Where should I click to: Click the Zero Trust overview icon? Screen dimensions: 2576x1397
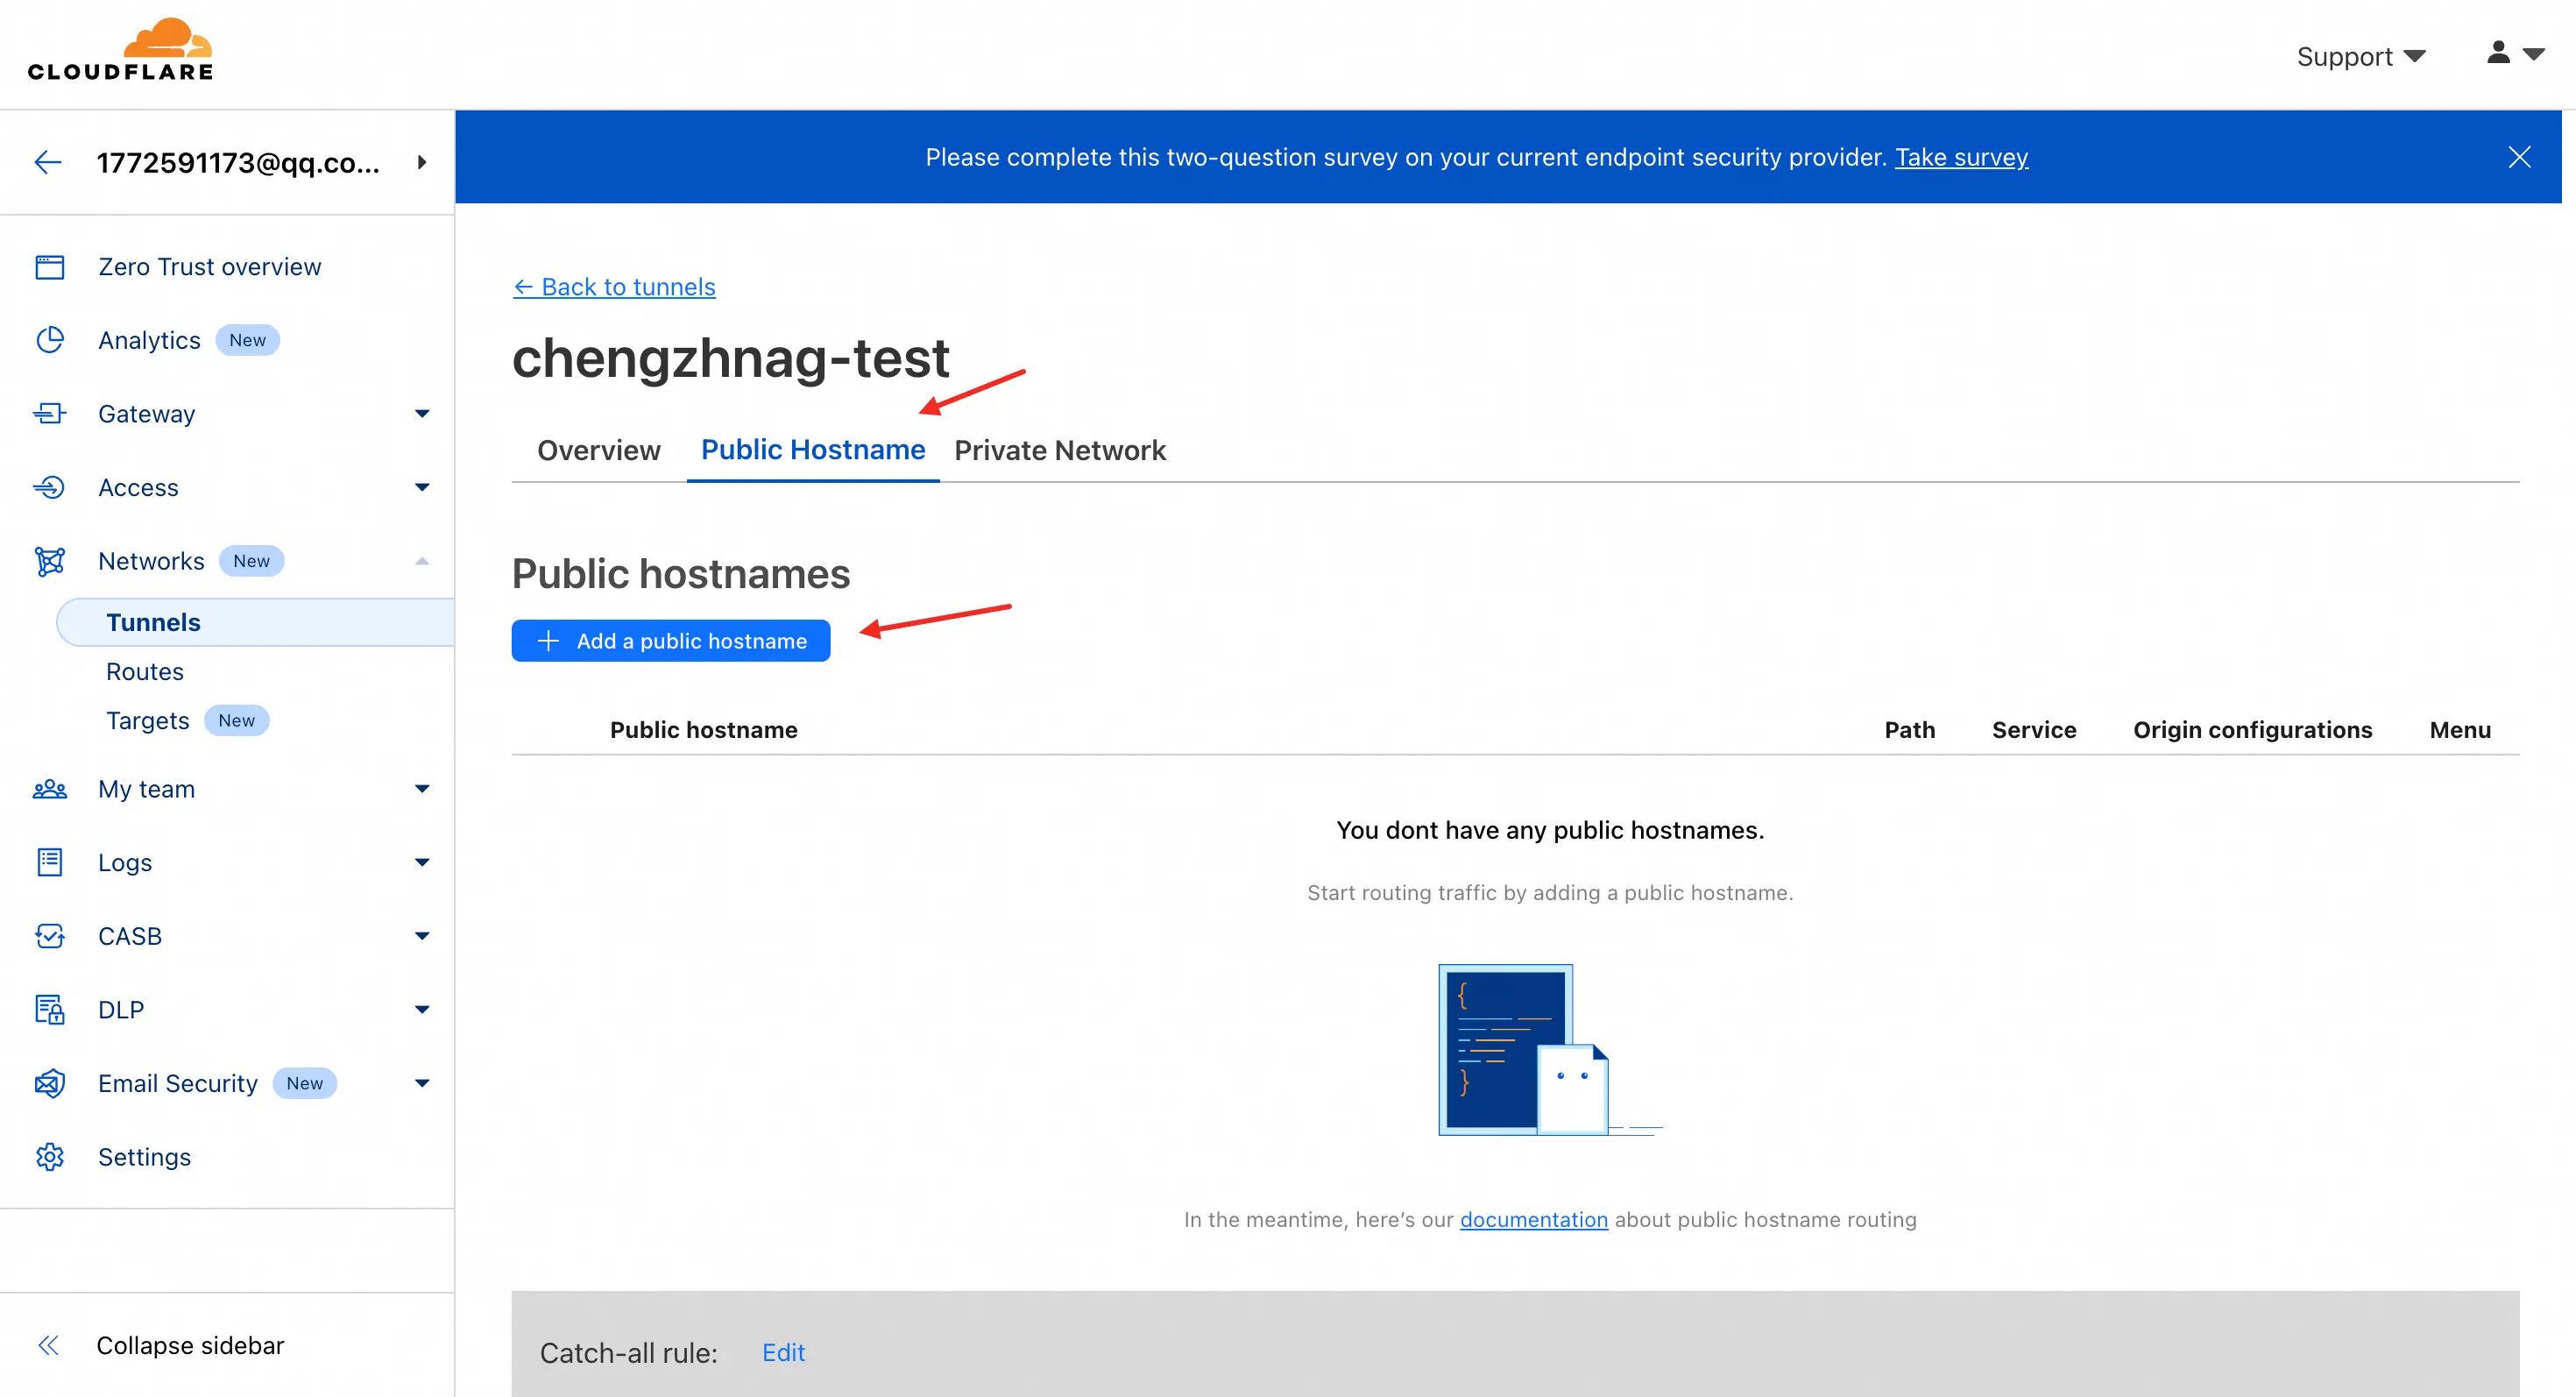(49, 267)
